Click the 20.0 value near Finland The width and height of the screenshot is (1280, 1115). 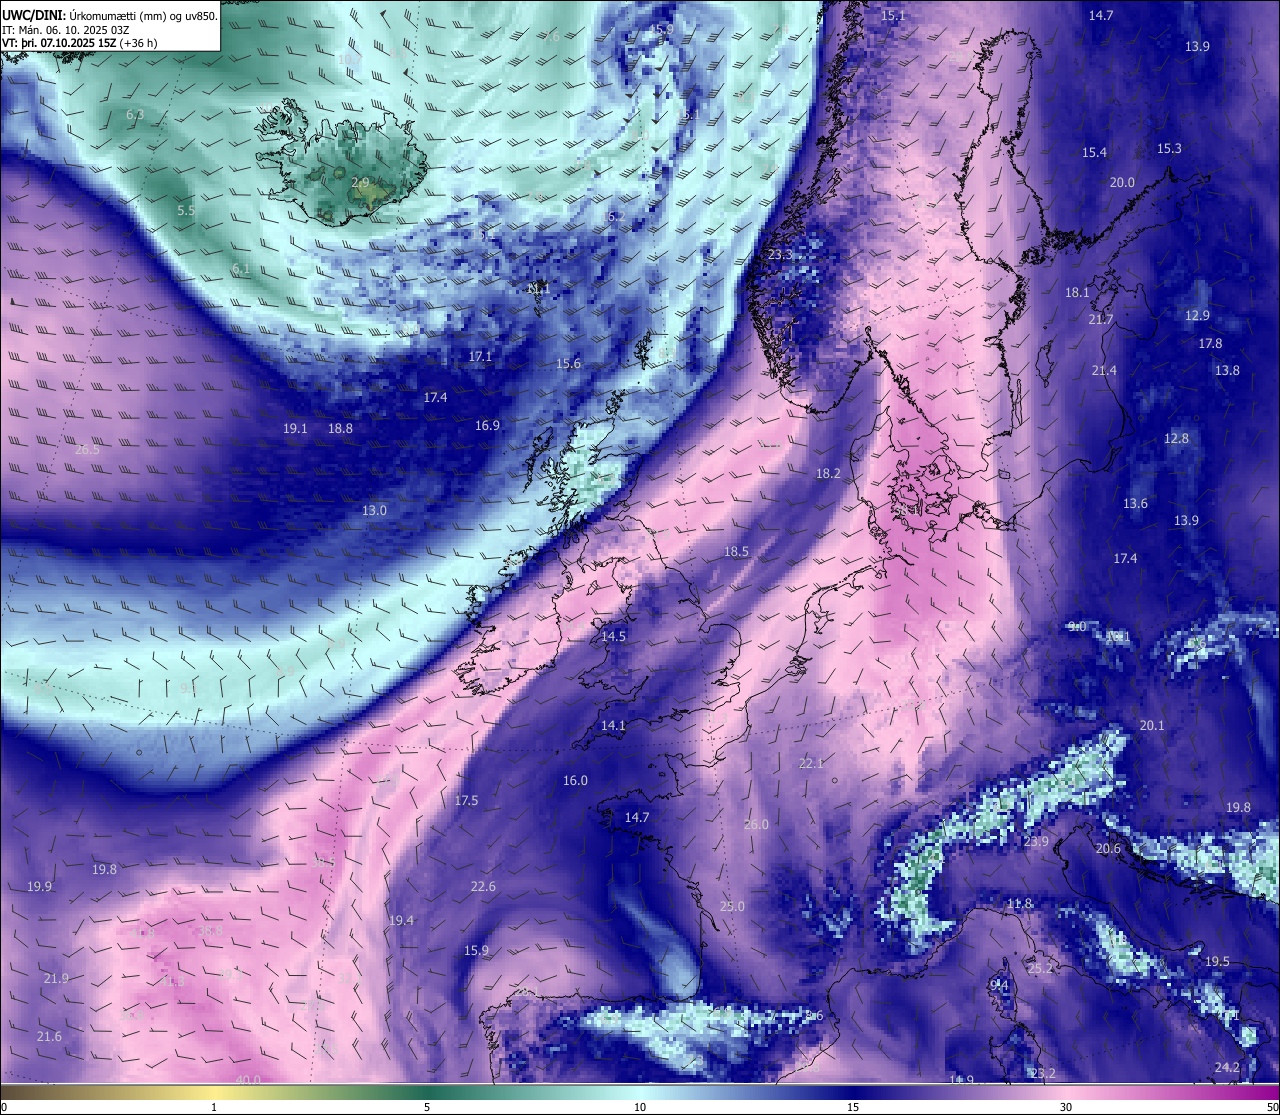click(x=1122, y=182)
